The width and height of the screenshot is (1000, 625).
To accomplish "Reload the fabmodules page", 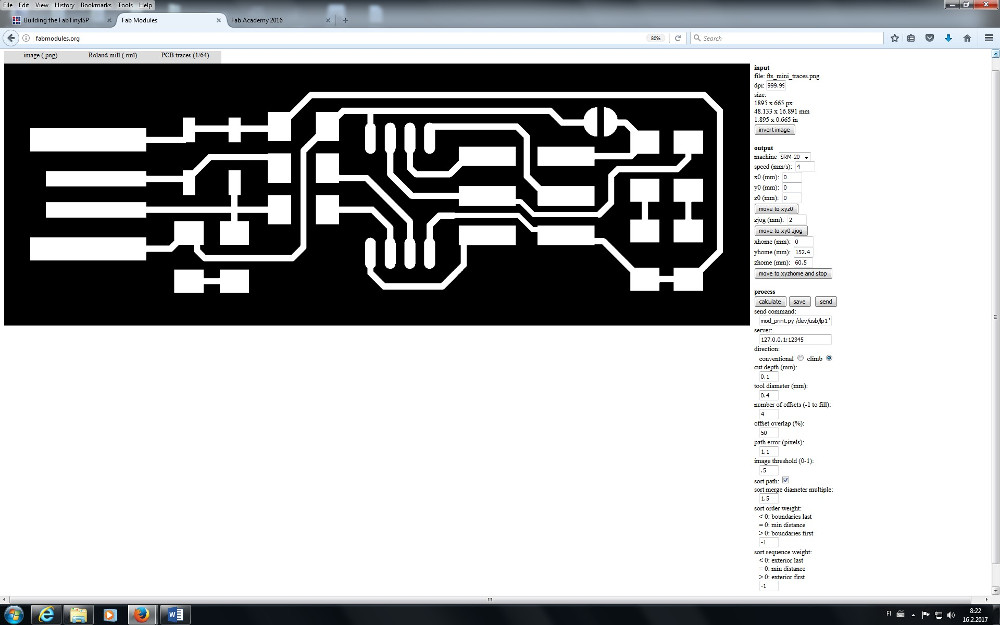I will [677, 38].
